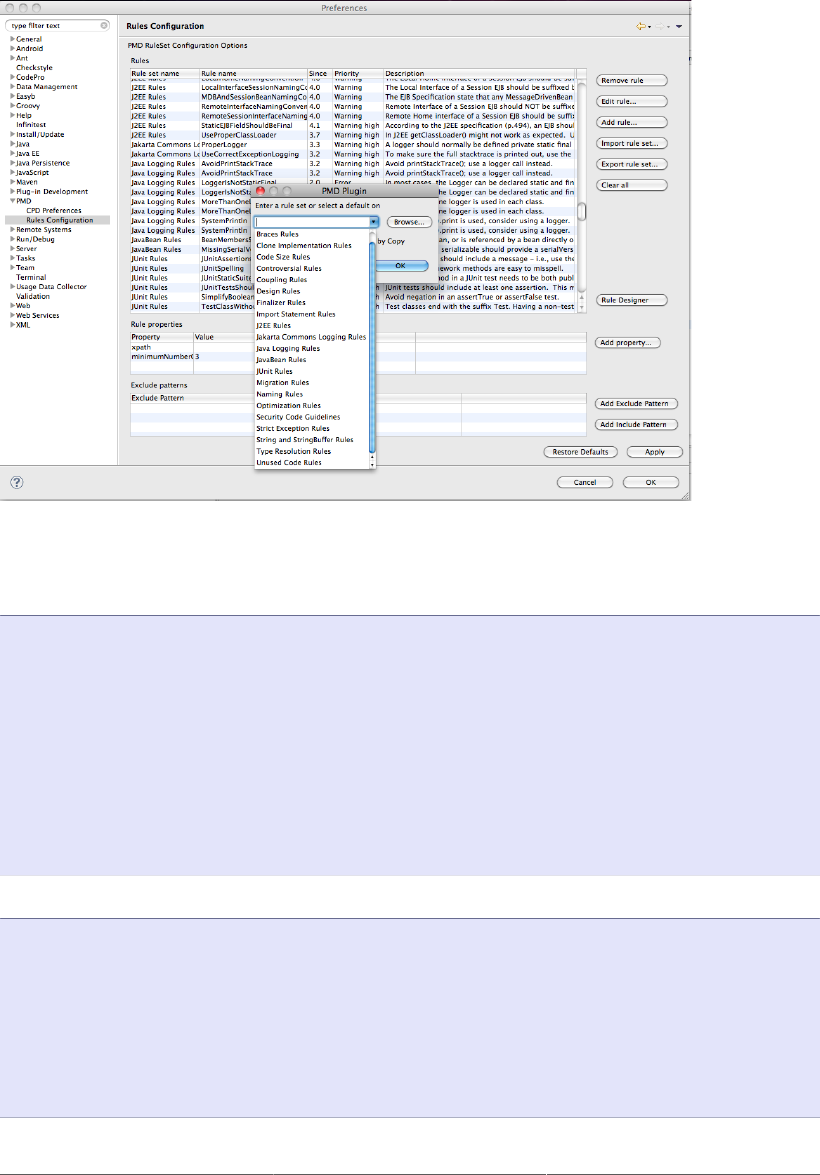Click the Edit rule... button
The height and width of the screenshot is (1175, 820).
(x=632, y=101)
